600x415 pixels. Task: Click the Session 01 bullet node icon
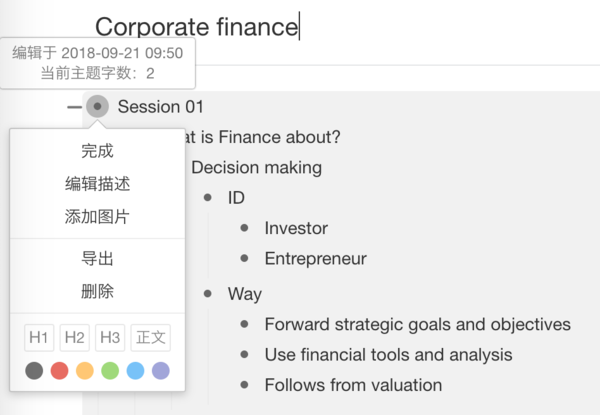(98, 106)
